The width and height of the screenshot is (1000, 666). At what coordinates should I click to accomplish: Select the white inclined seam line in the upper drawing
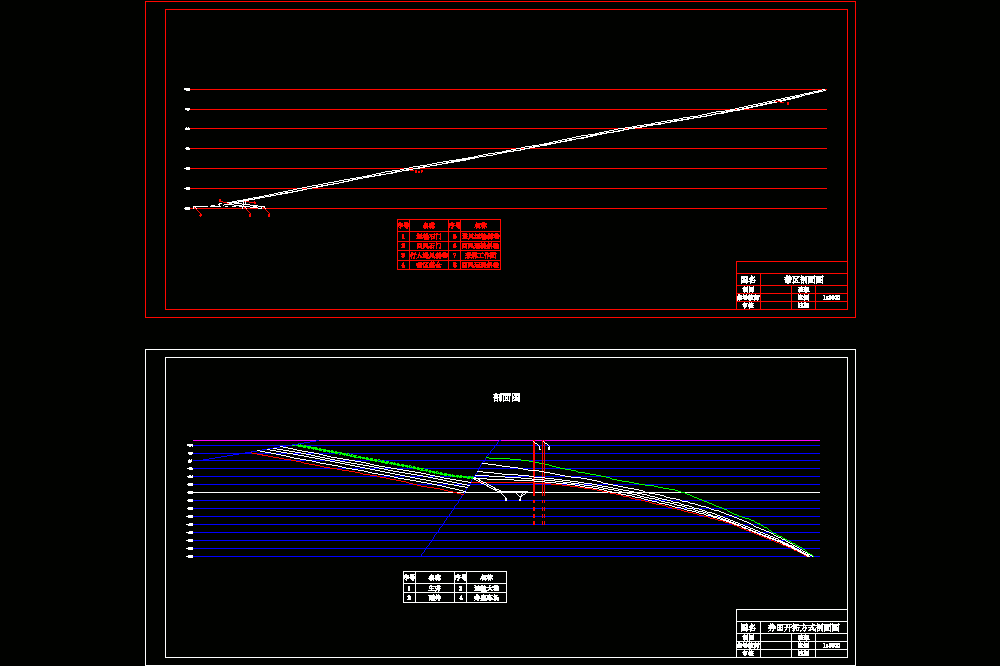click(x=529, y=147)
